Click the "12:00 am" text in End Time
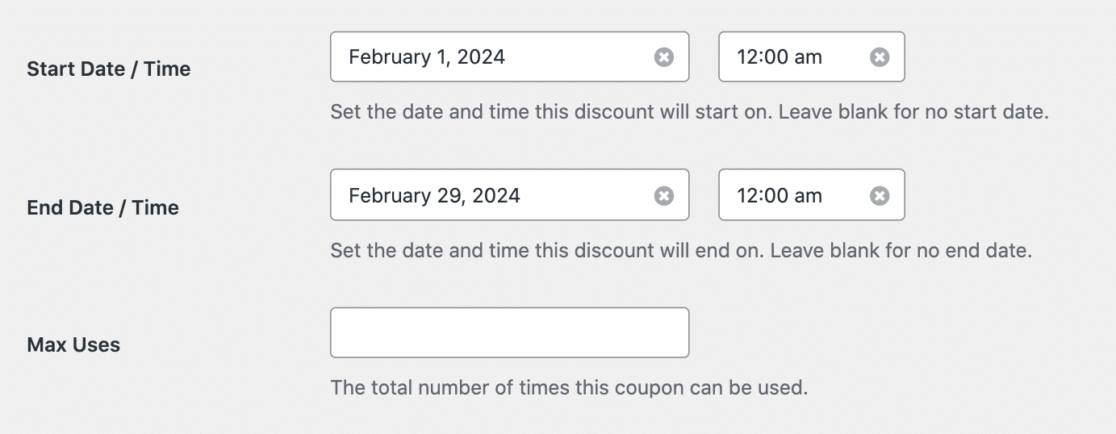This screenshot has height=434, width=1116. (x=779, y=195)
